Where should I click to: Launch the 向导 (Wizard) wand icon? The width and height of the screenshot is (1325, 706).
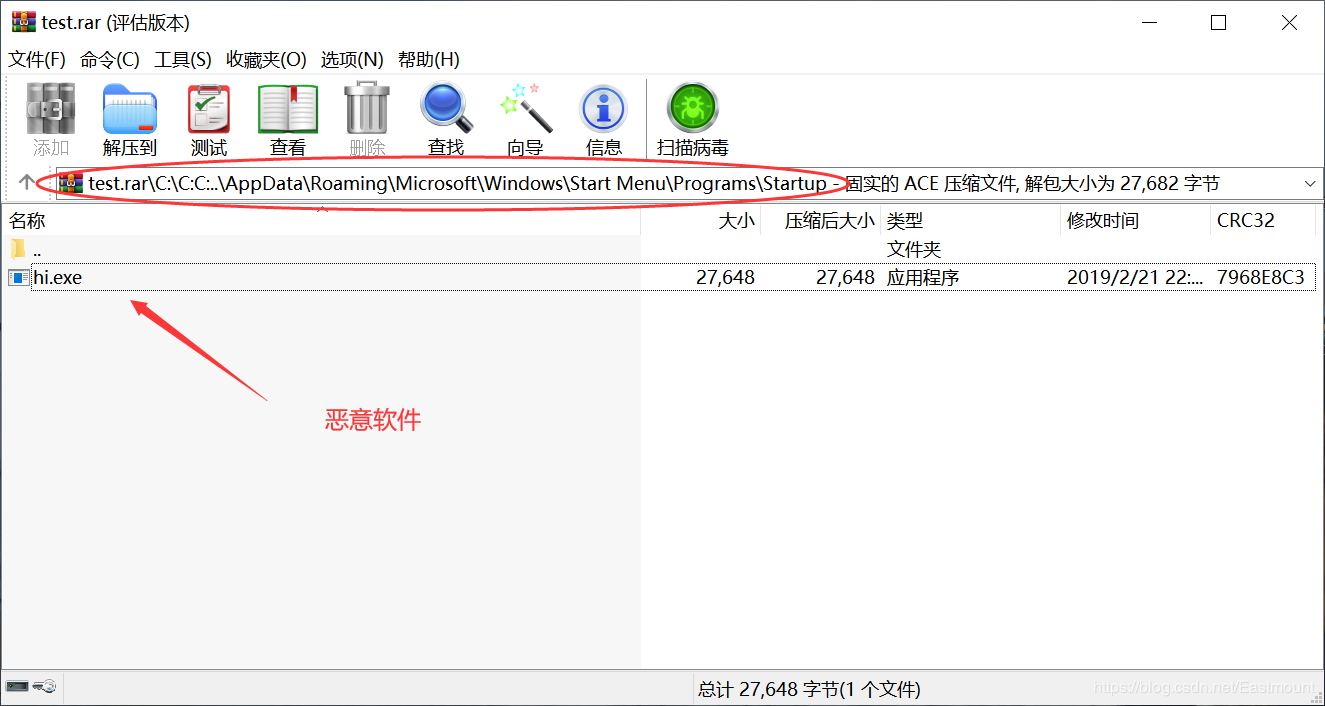click(524, 110)
